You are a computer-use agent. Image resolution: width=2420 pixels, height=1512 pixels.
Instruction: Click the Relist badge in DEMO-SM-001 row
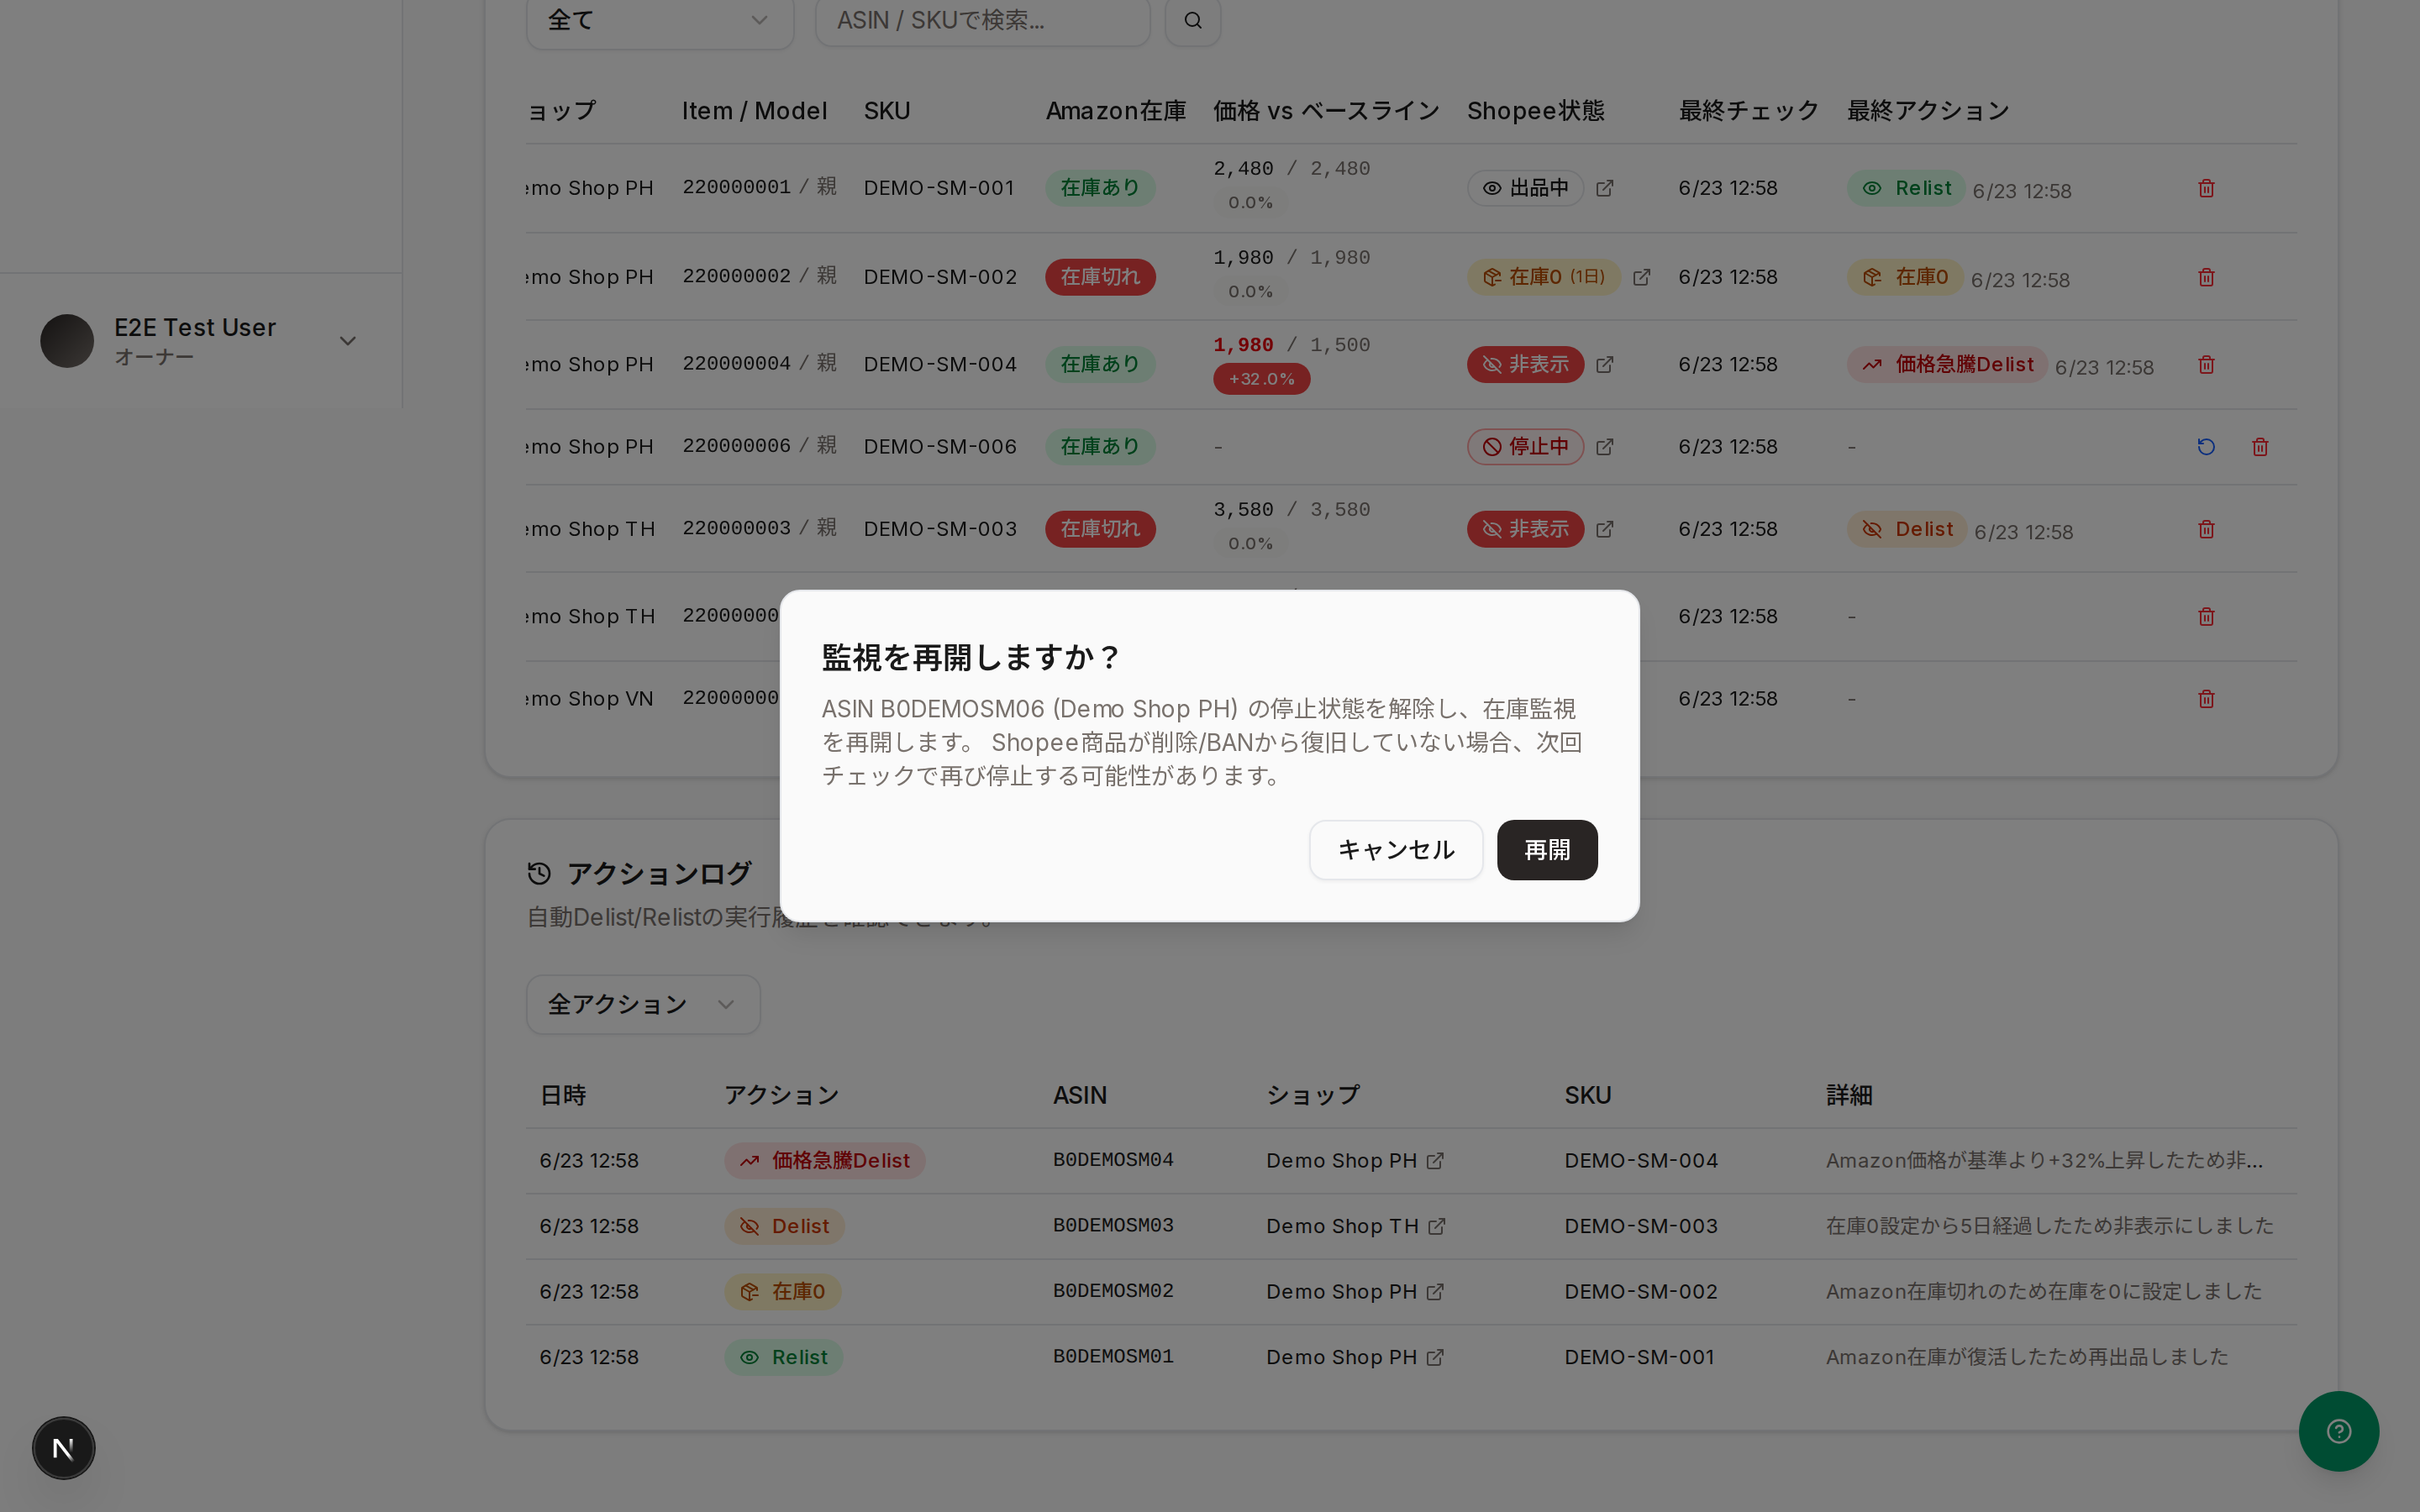point(1905,188)
